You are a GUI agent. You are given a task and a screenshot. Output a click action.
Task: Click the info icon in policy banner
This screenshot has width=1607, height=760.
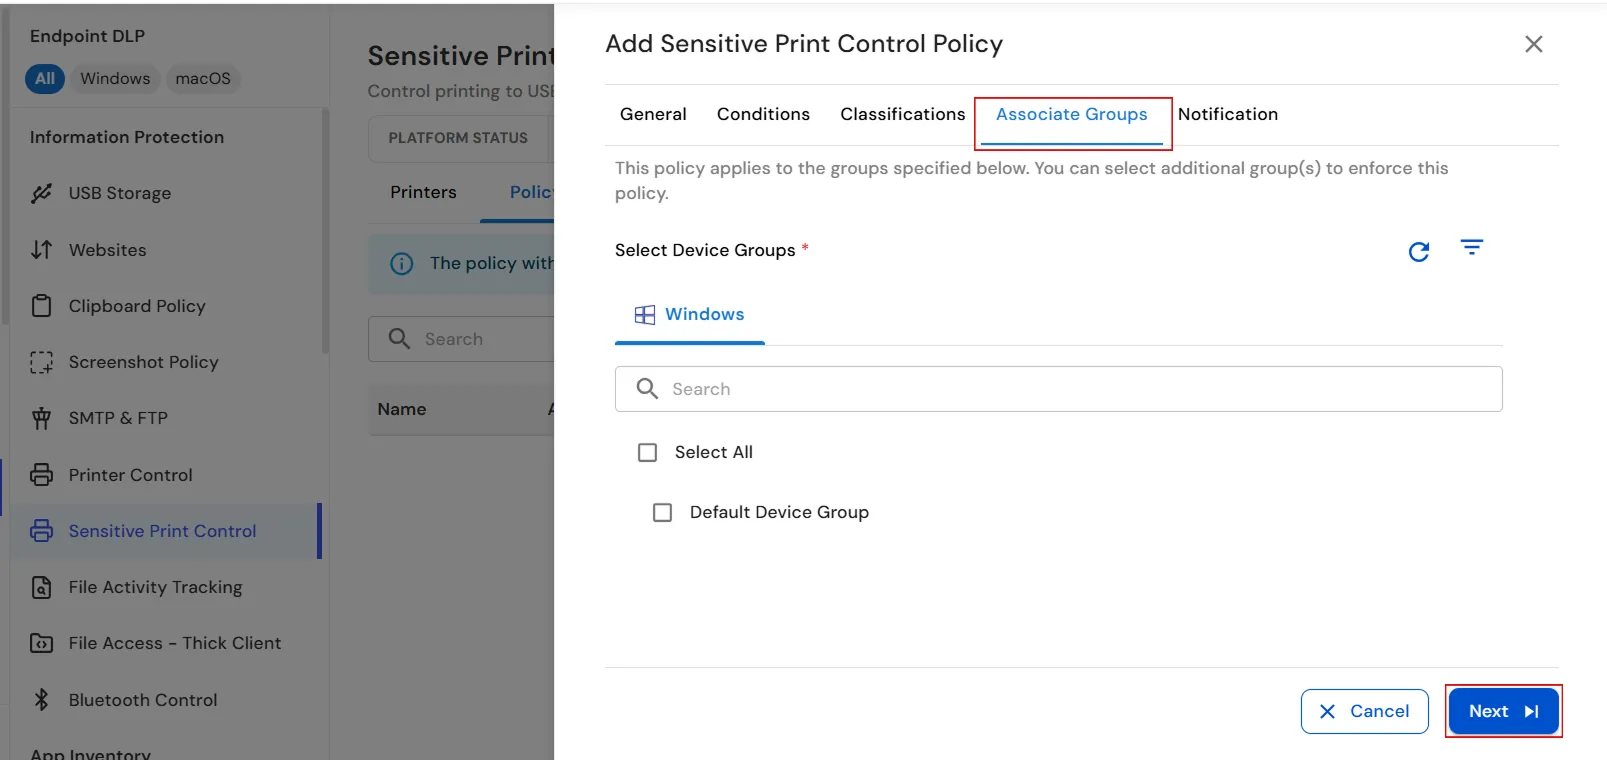coord(402,264)
